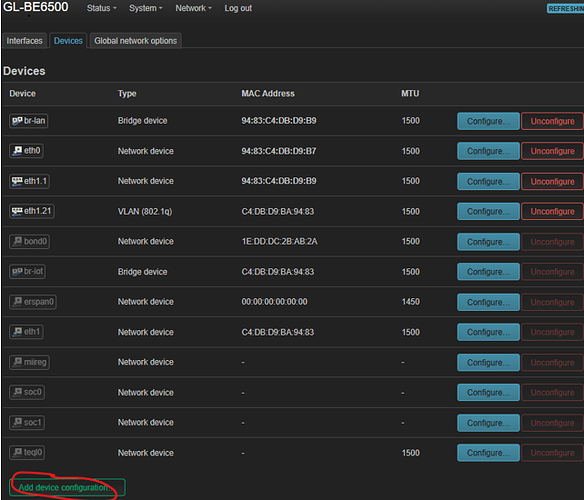Click the eth1.21 VLAN device badge
The height and width of the screenshot is (500, 584).
click(32, 211)
